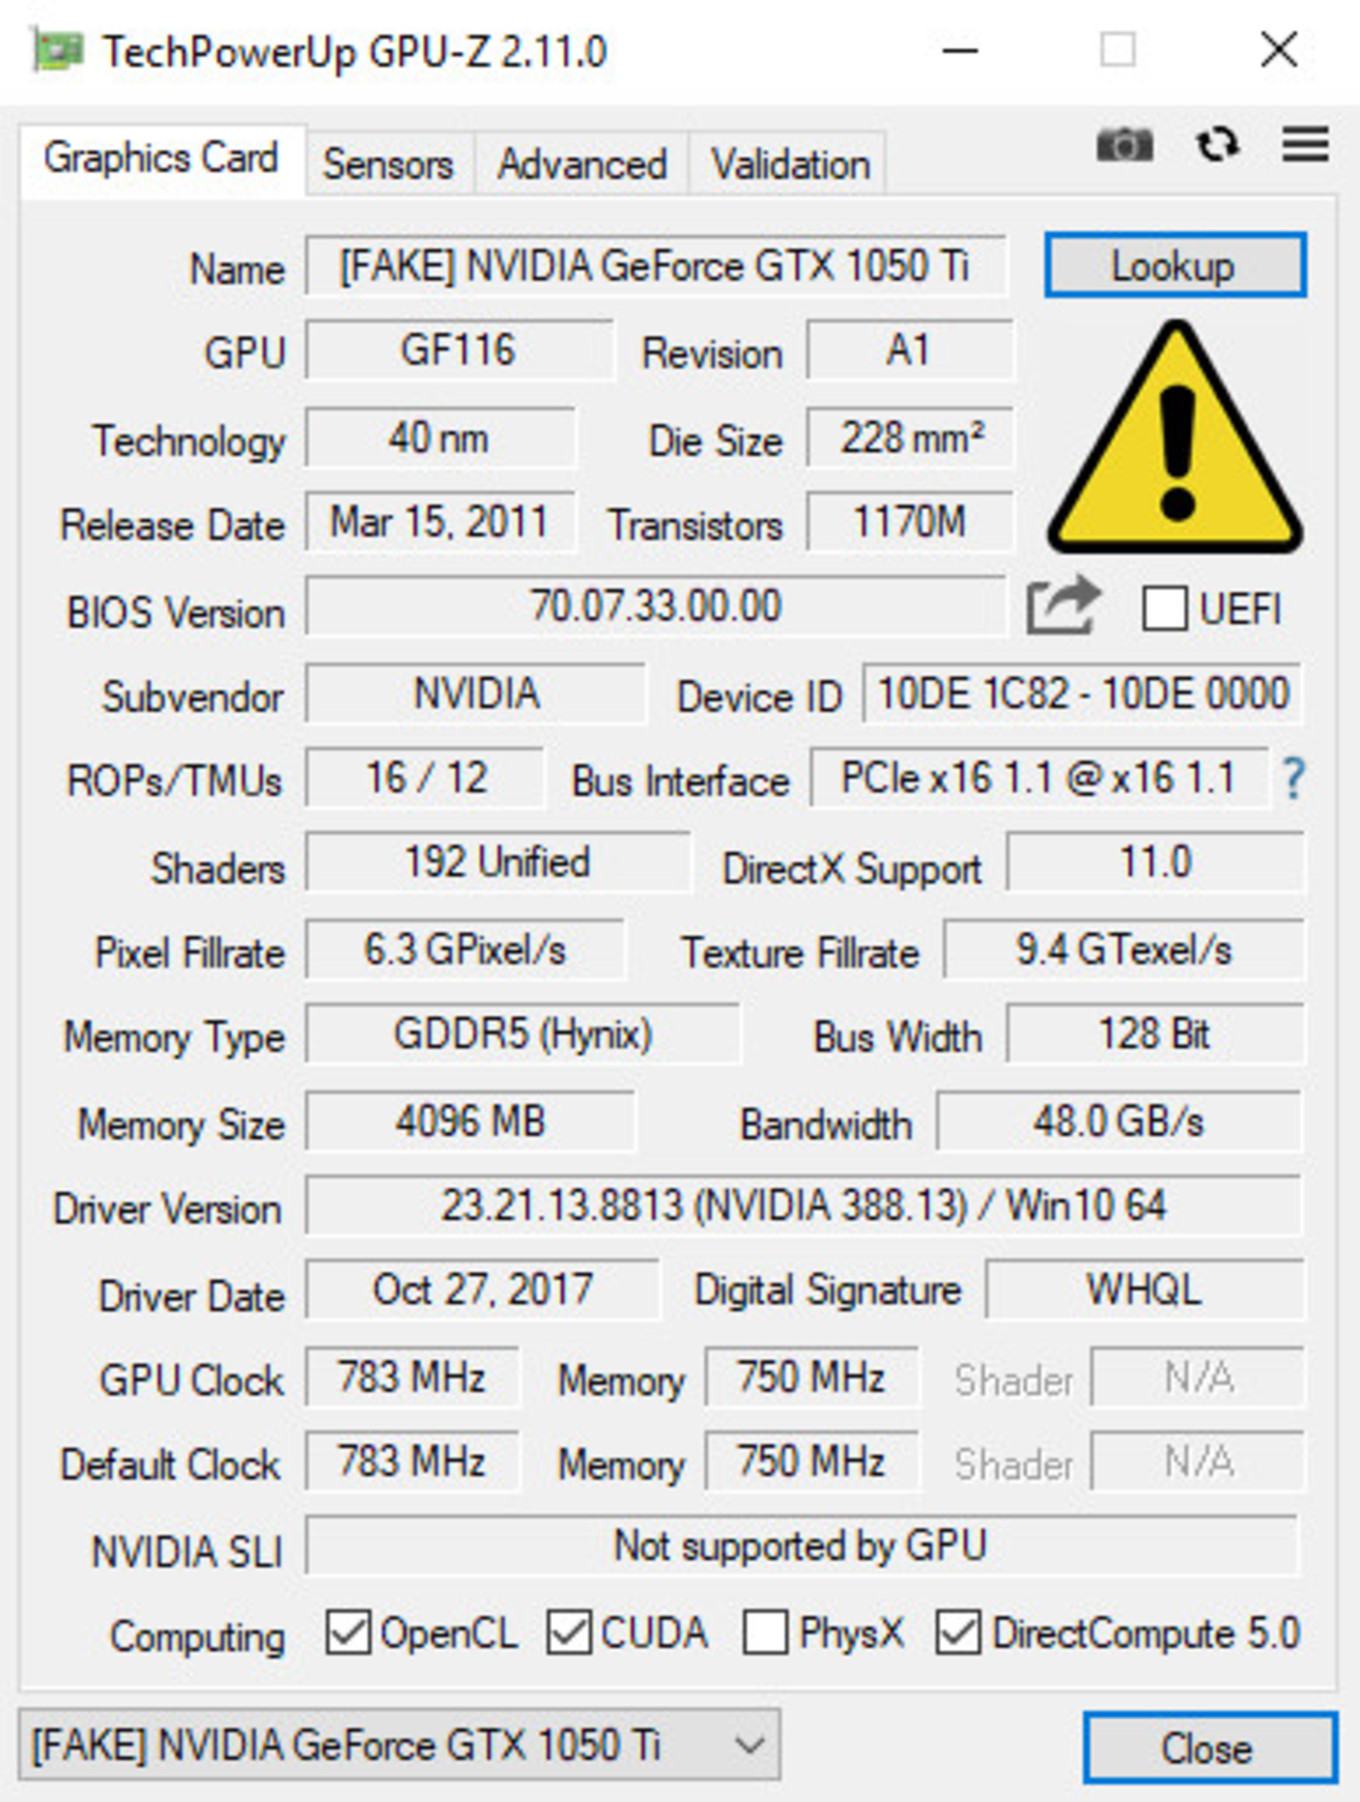This screenshot has height=1802, width=1360.
Task: Click the 'Driver Version' label
Action: pyautogui.click(x=167, y=1209)
